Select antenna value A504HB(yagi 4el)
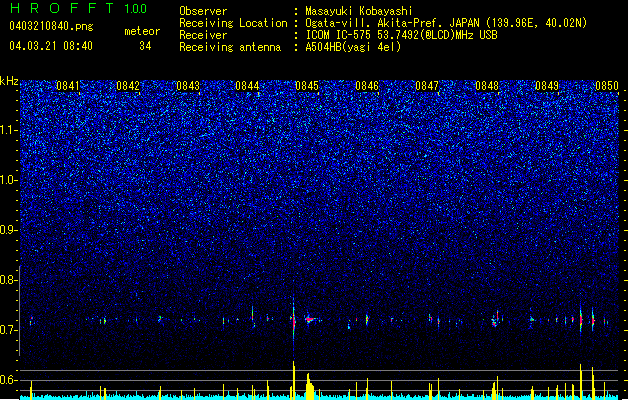The image size is (629, 400). click(353, 47)
